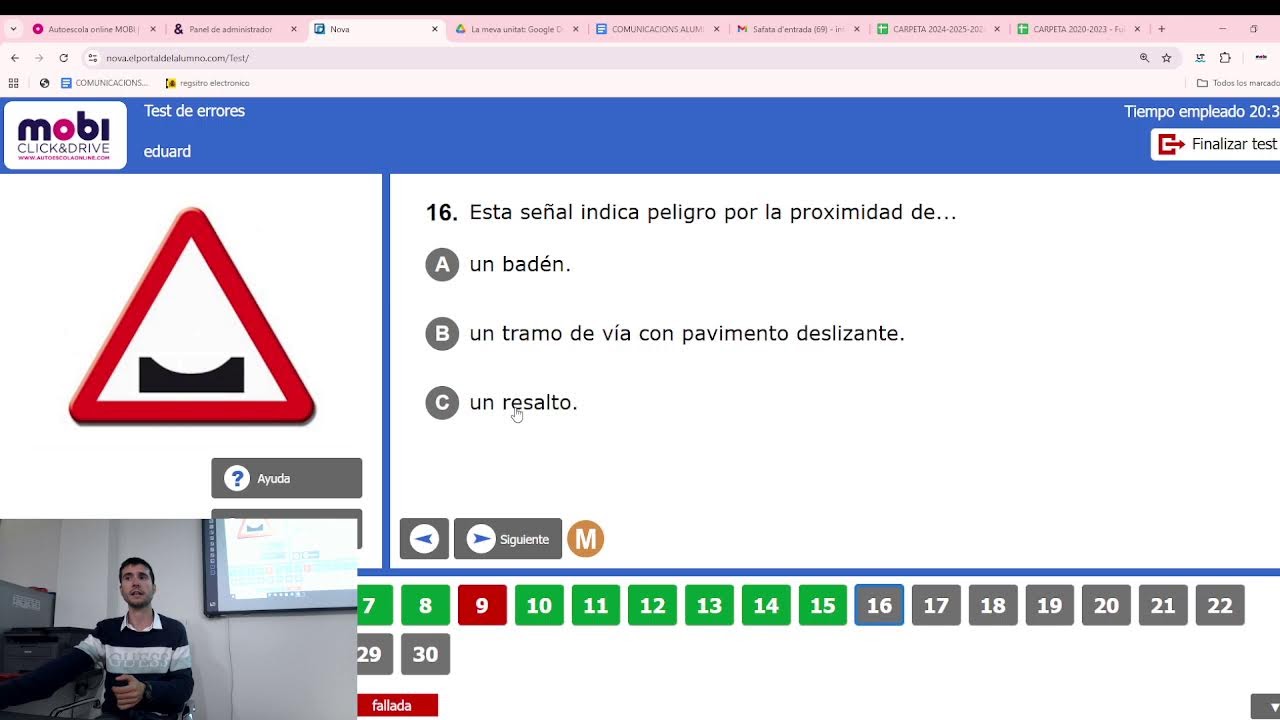Go to previous question arrow button
This screenshot has width=1280, height=720.
424,539
